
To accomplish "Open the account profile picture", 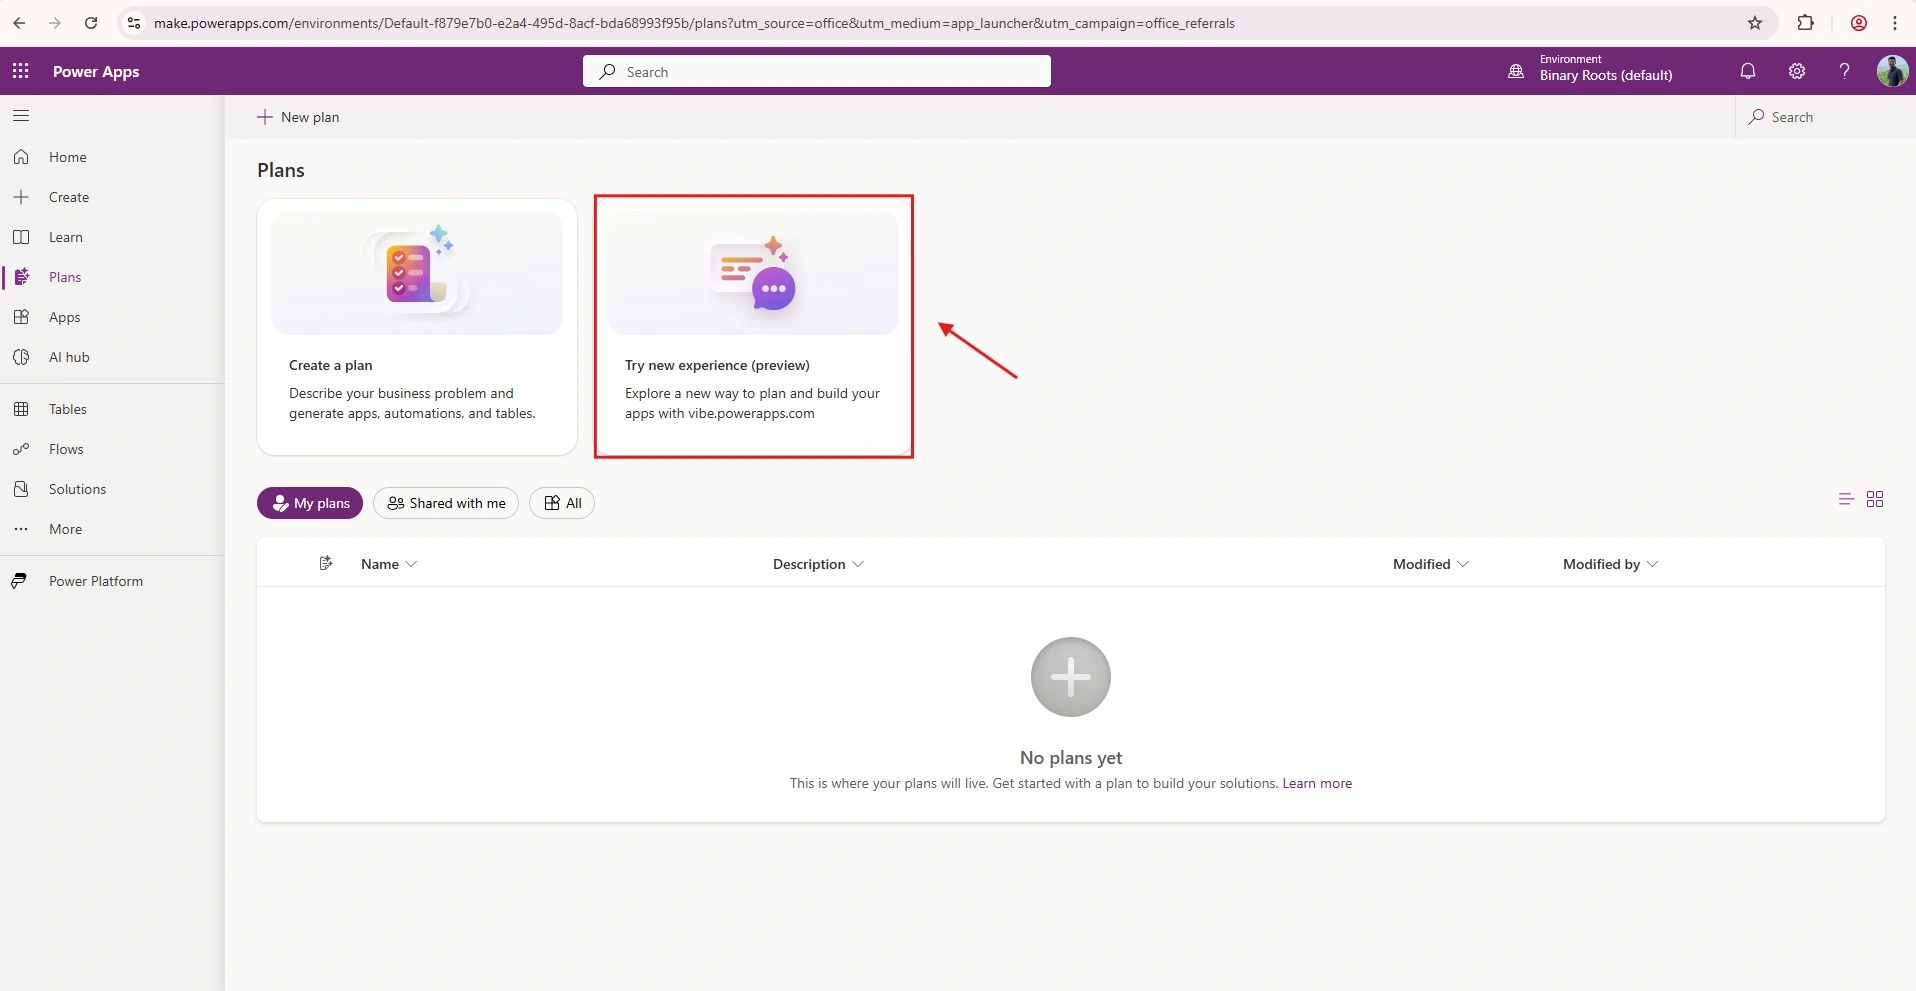I will [x=1892, y=71].
